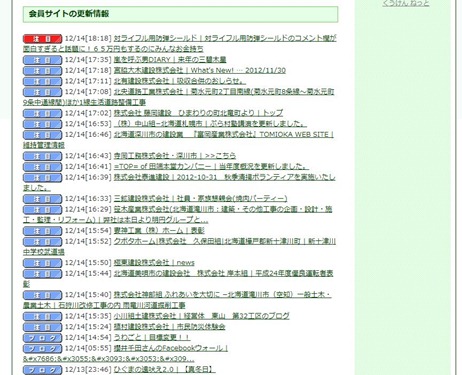
Task: Click the ブログ badge beside 12/14[14:54]
Action: 42,337
